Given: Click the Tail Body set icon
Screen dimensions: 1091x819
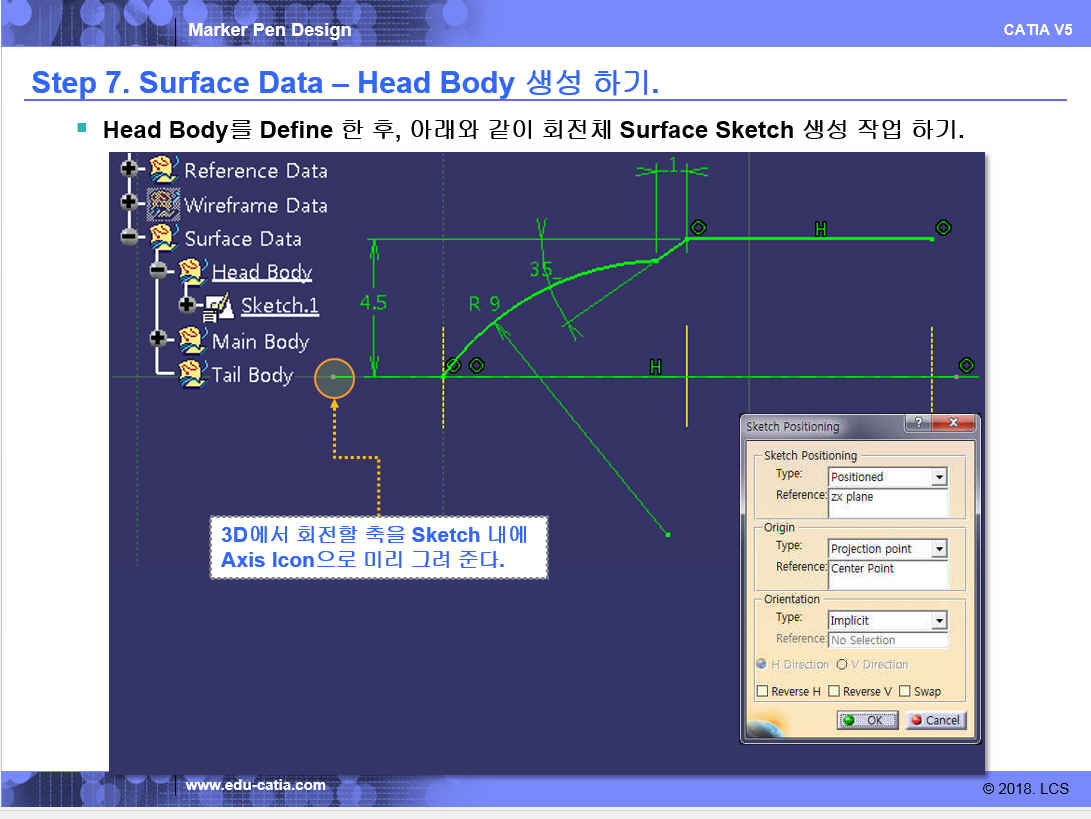Looking at the screenshot, I should 191,375.
